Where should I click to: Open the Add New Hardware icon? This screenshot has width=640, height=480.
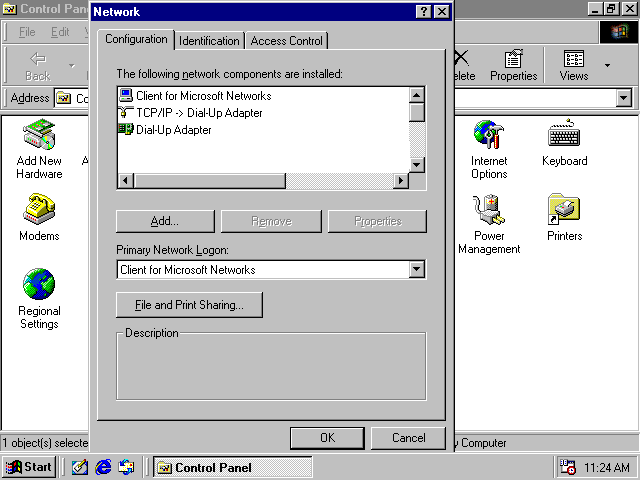pyautogui.click(x=39, y=149)
